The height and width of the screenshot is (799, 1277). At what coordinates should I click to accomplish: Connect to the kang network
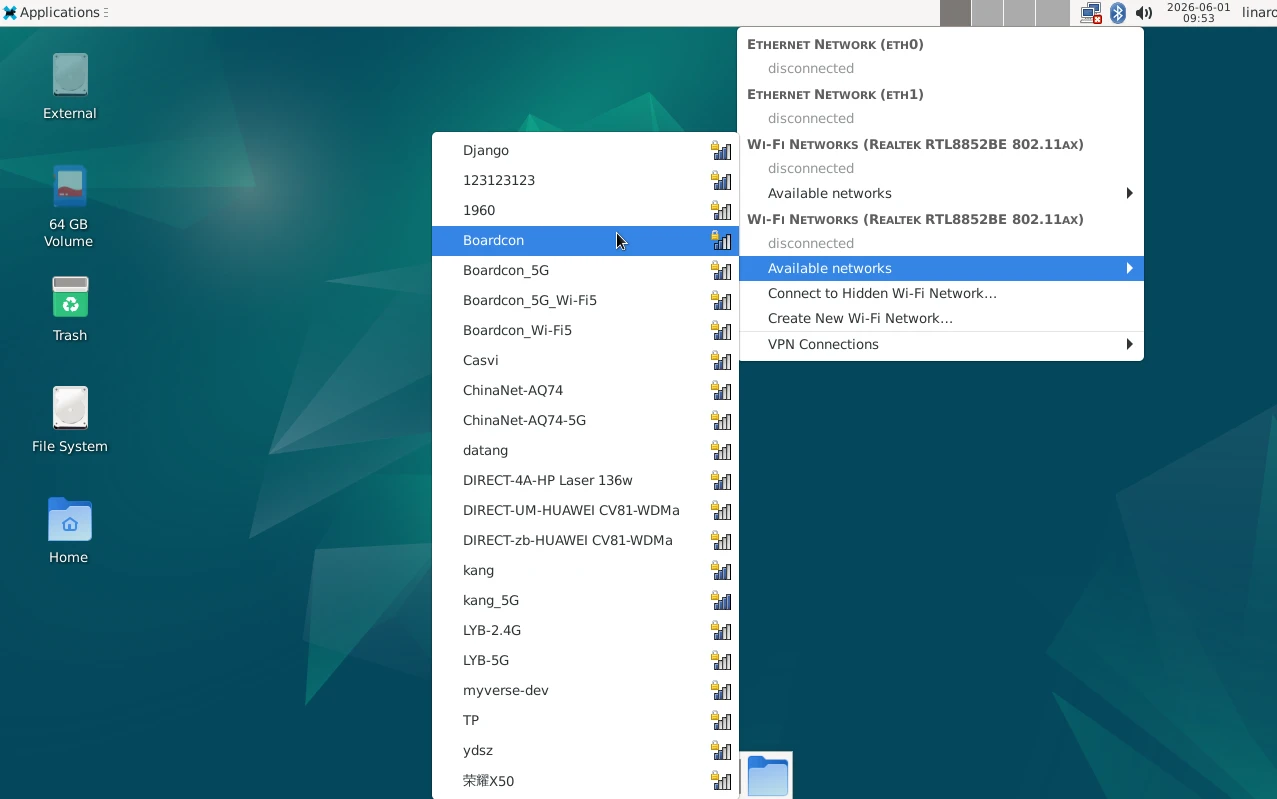pyautogui.click(x=585, y=570)
